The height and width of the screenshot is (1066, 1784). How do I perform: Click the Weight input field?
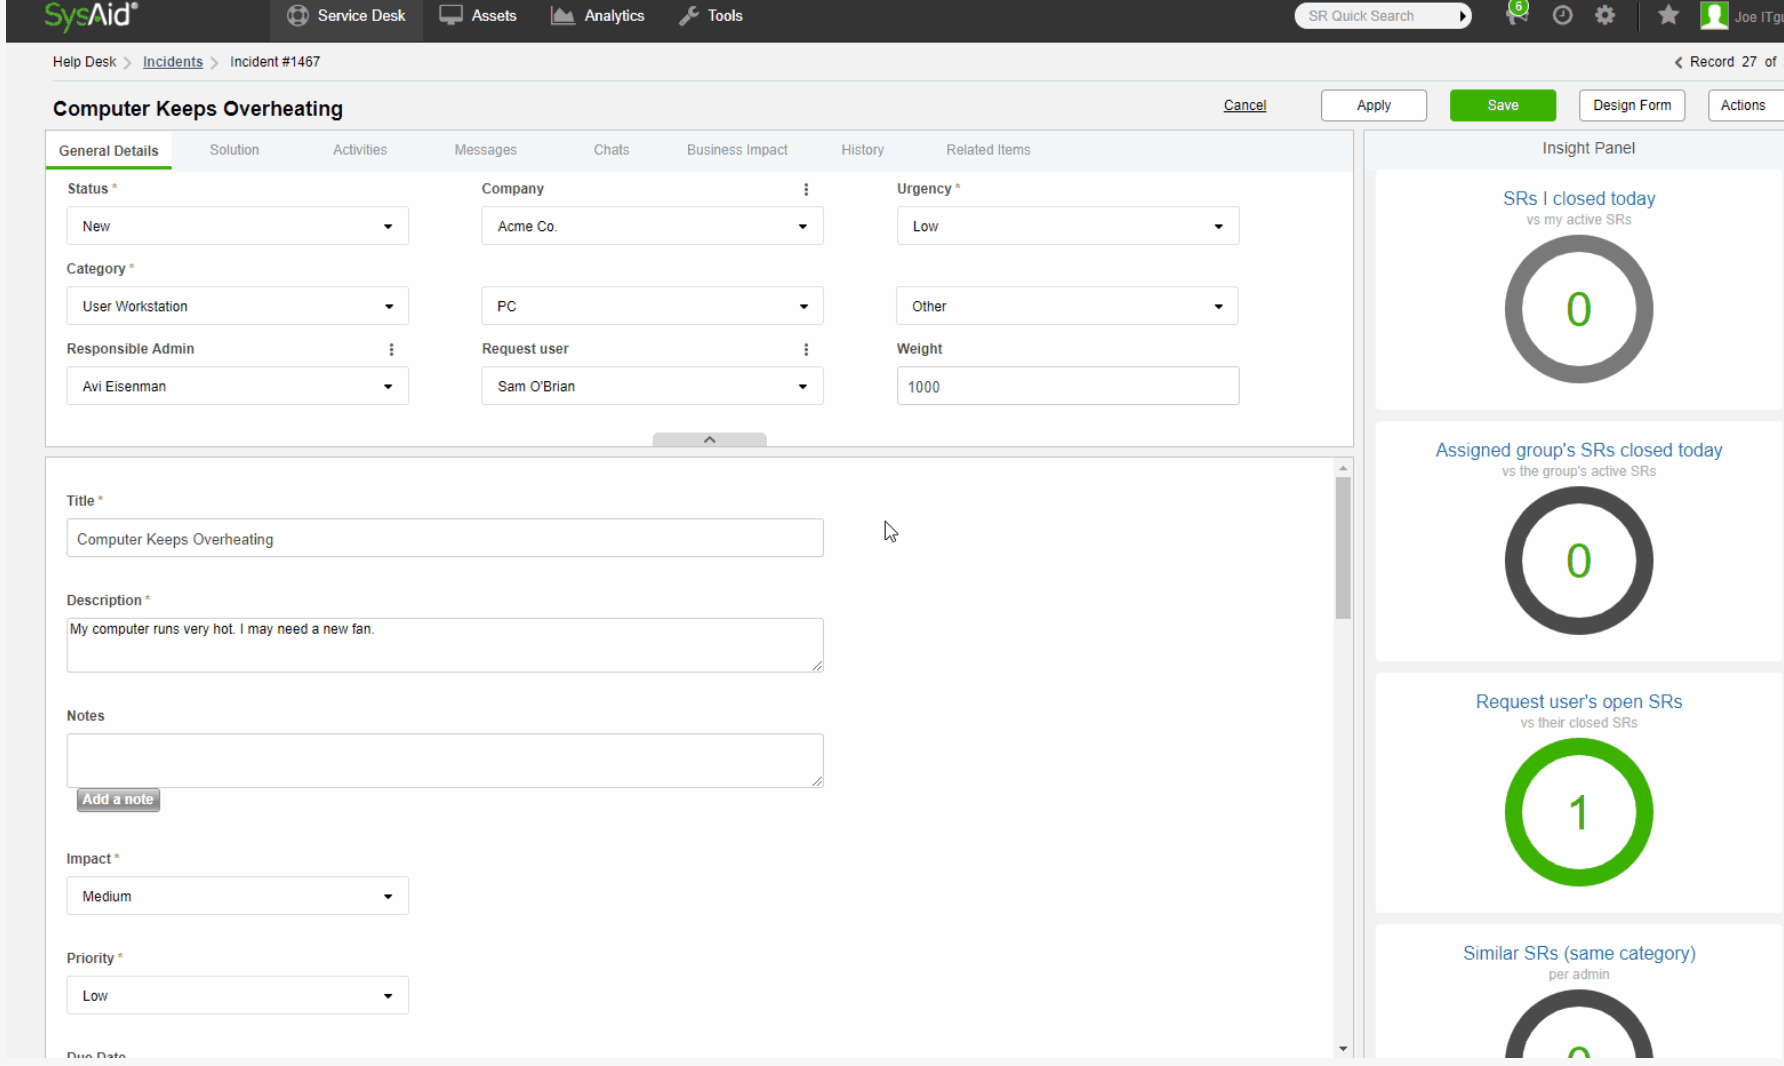[1068, 386]
